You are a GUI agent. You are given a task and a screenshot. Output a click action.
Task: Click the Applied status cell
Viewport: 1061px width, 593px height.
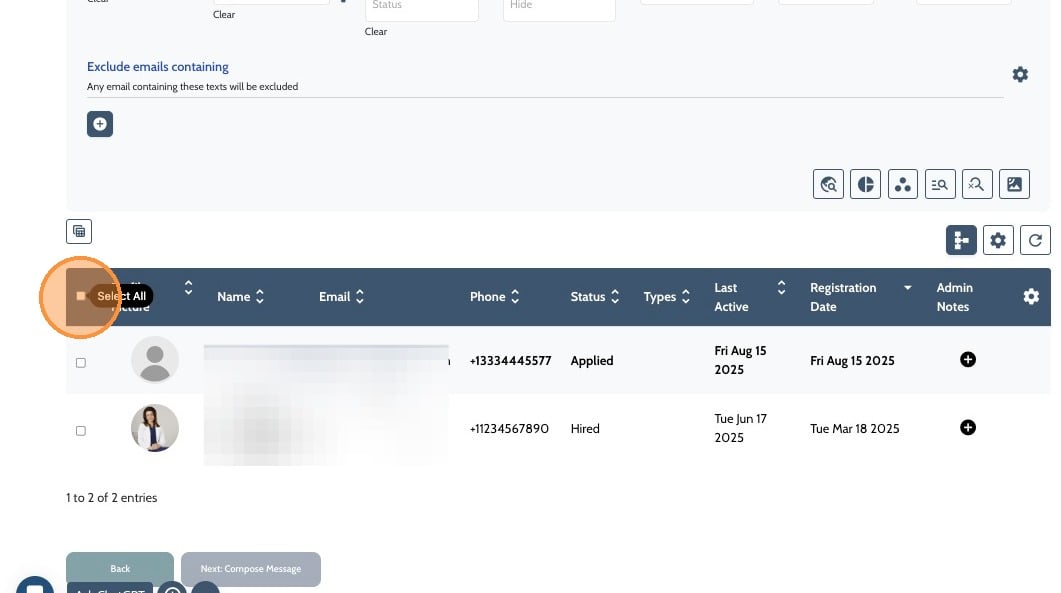coord(591,361)
